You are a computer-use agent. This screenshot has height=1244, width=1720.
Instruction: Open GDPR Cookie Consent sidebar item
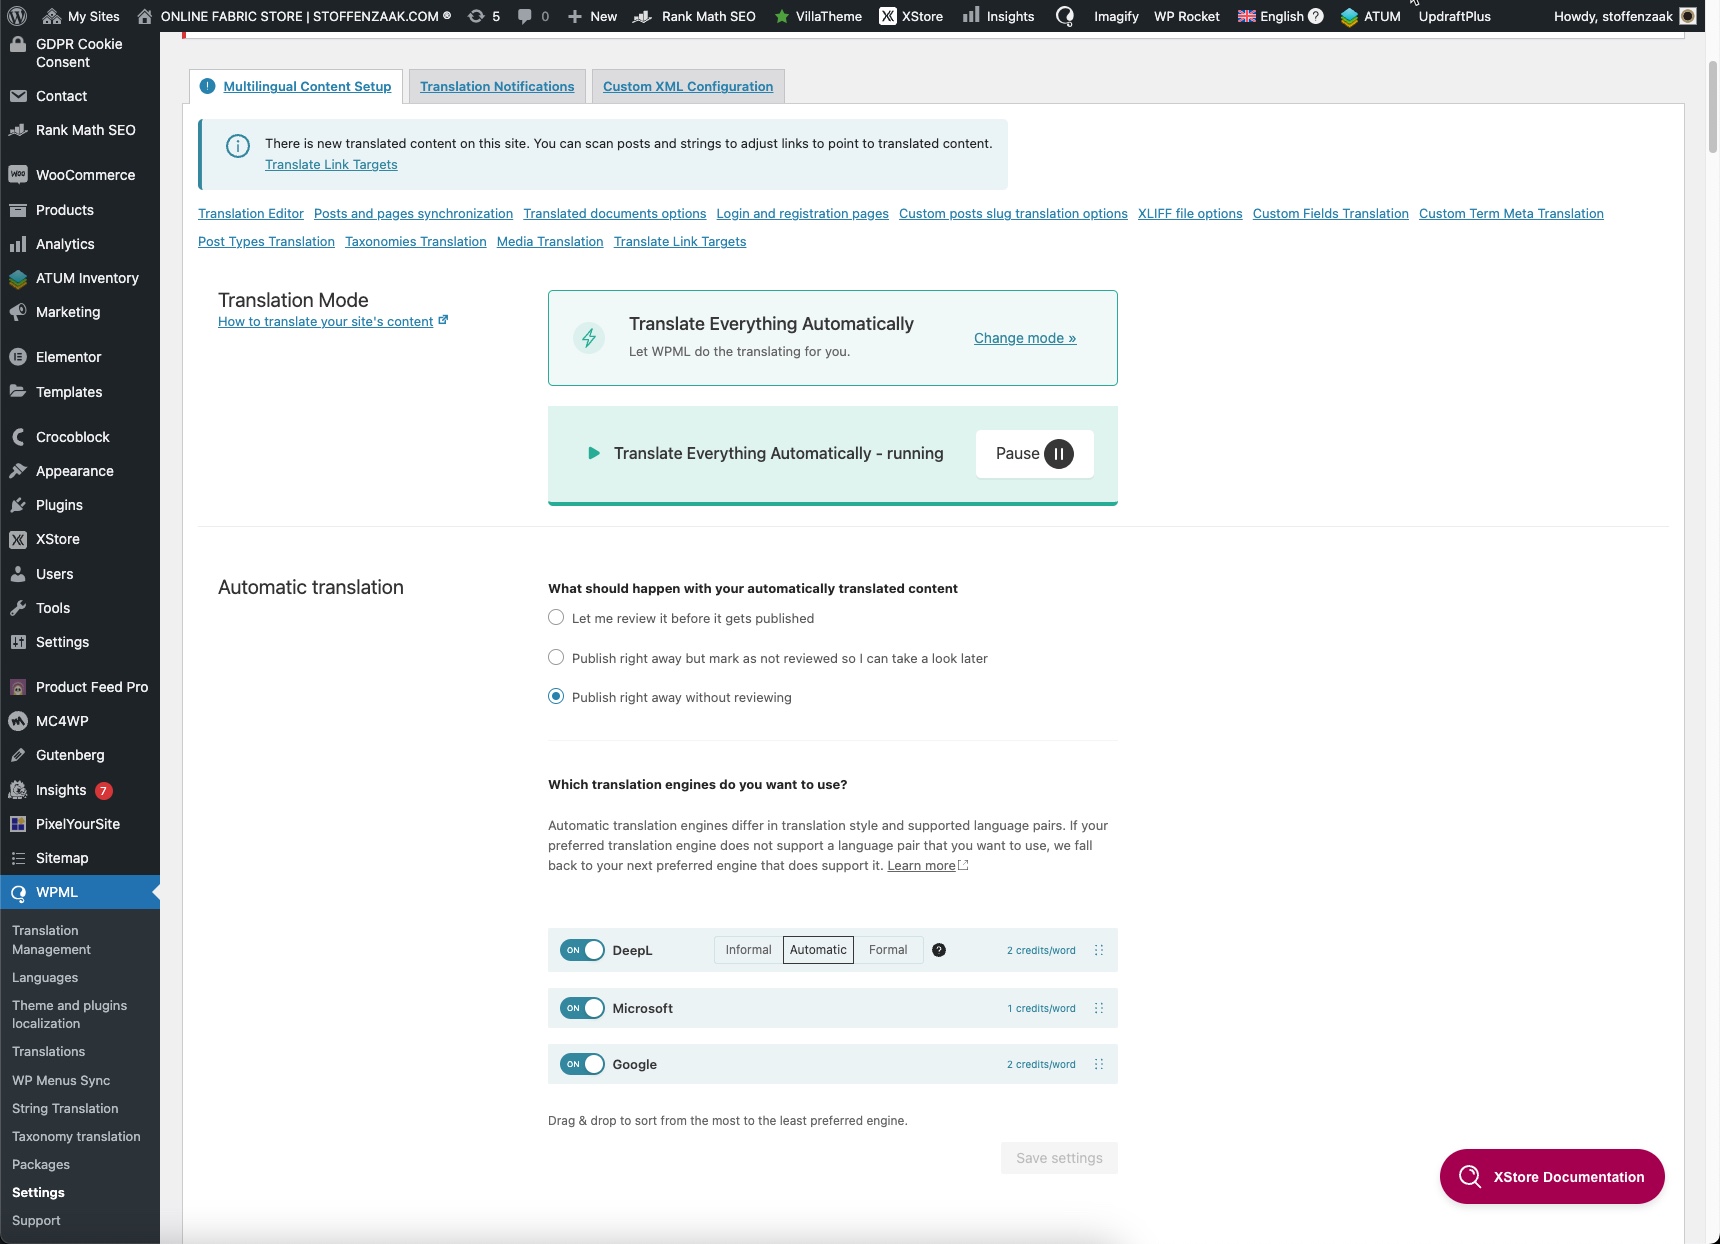(x=80, y=53)
